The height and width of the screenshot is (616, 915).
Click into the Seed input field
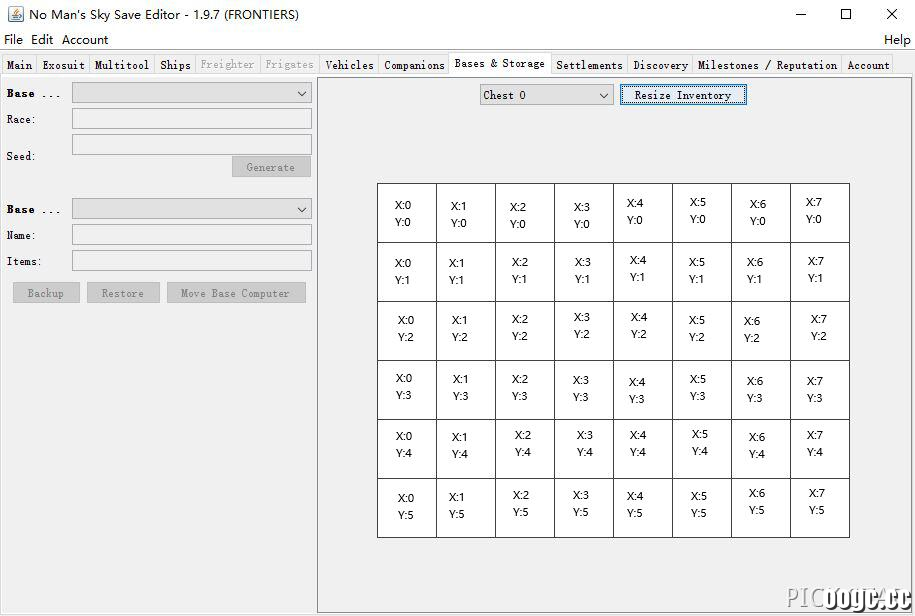click(191, 145)
